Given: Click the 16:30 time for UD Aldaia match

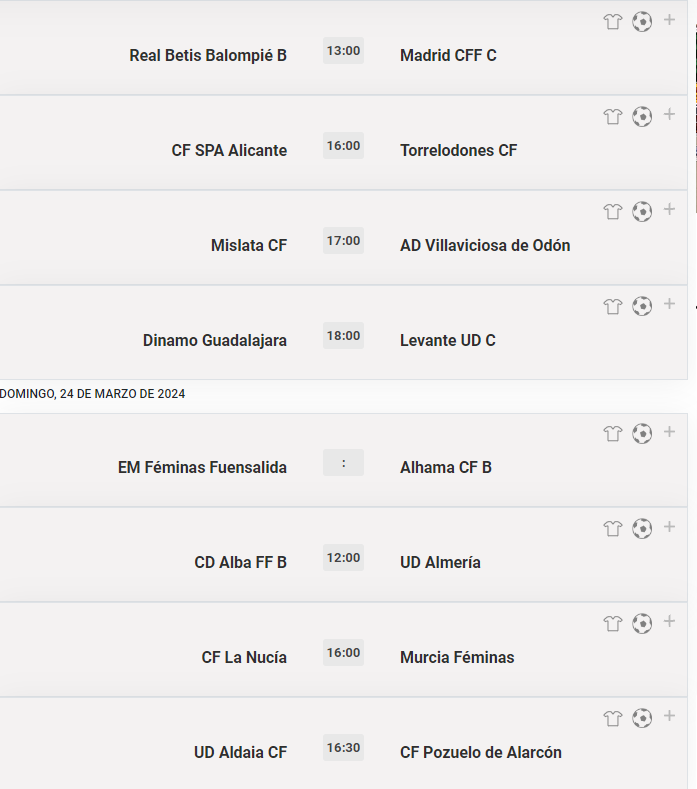Looking at the screenshot, I should 343,748.
